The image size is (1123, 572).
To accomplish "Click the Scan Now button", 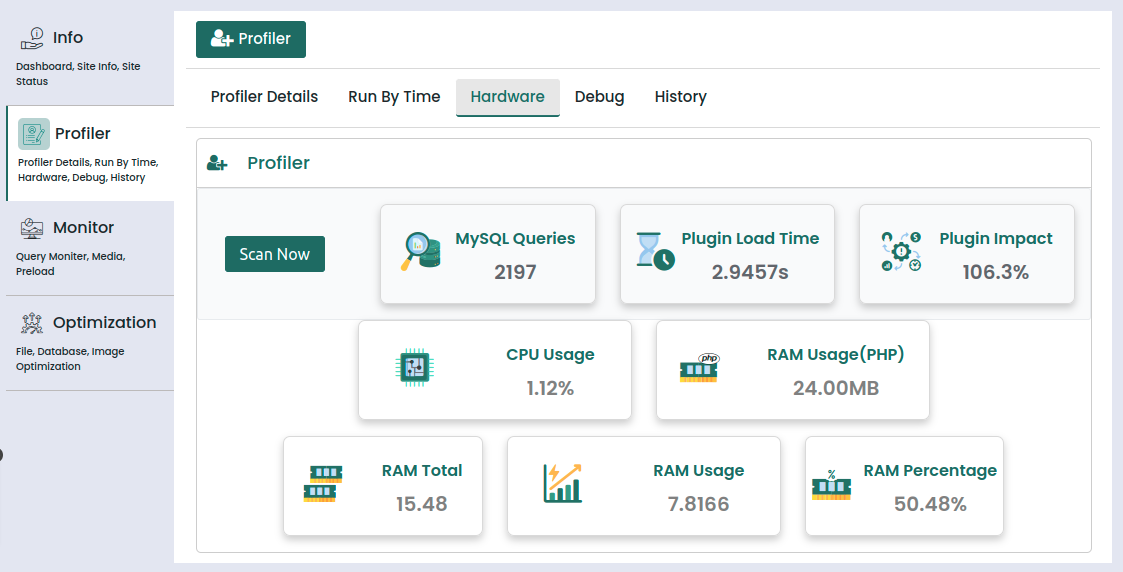I will coord(275,254).
